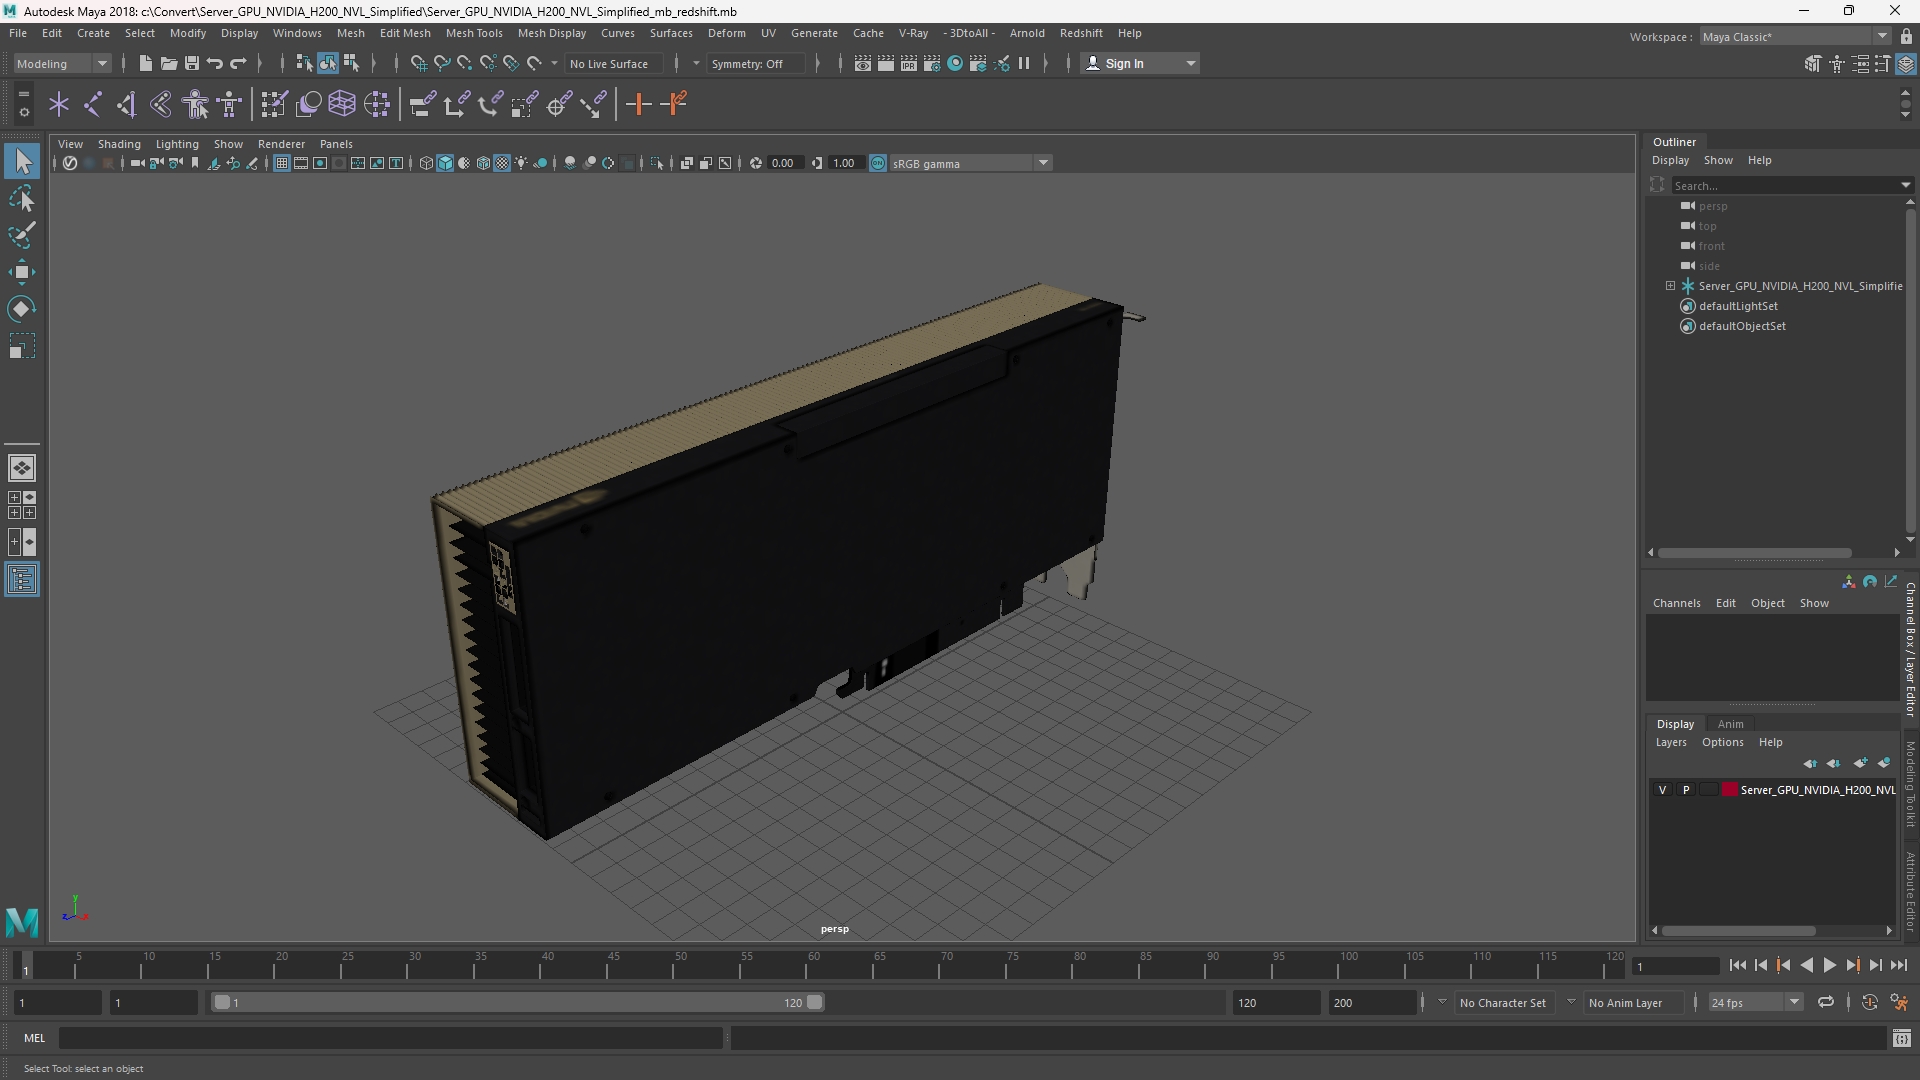Go to the start of the playback range
Viewport: 1920px width, 1080px height.
point(1737,965)
